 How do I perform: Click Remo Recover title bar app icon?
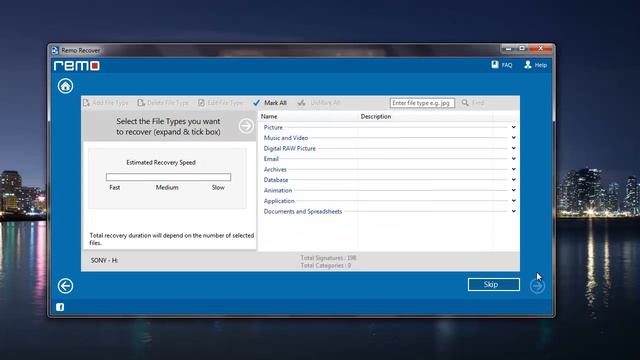[55, 51]
